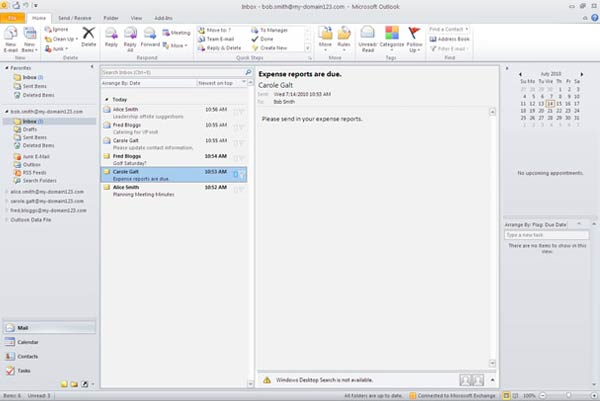Open the Address Book
This screenshot has height=401, width=600.
tap(449, 39)
